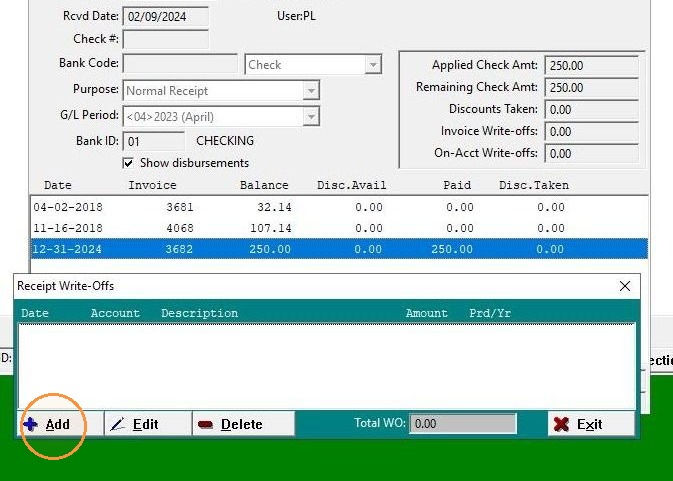This screenshot has height=481, width=673.
Task: Open the Check payment type dropdown
Action: point(373,65)
